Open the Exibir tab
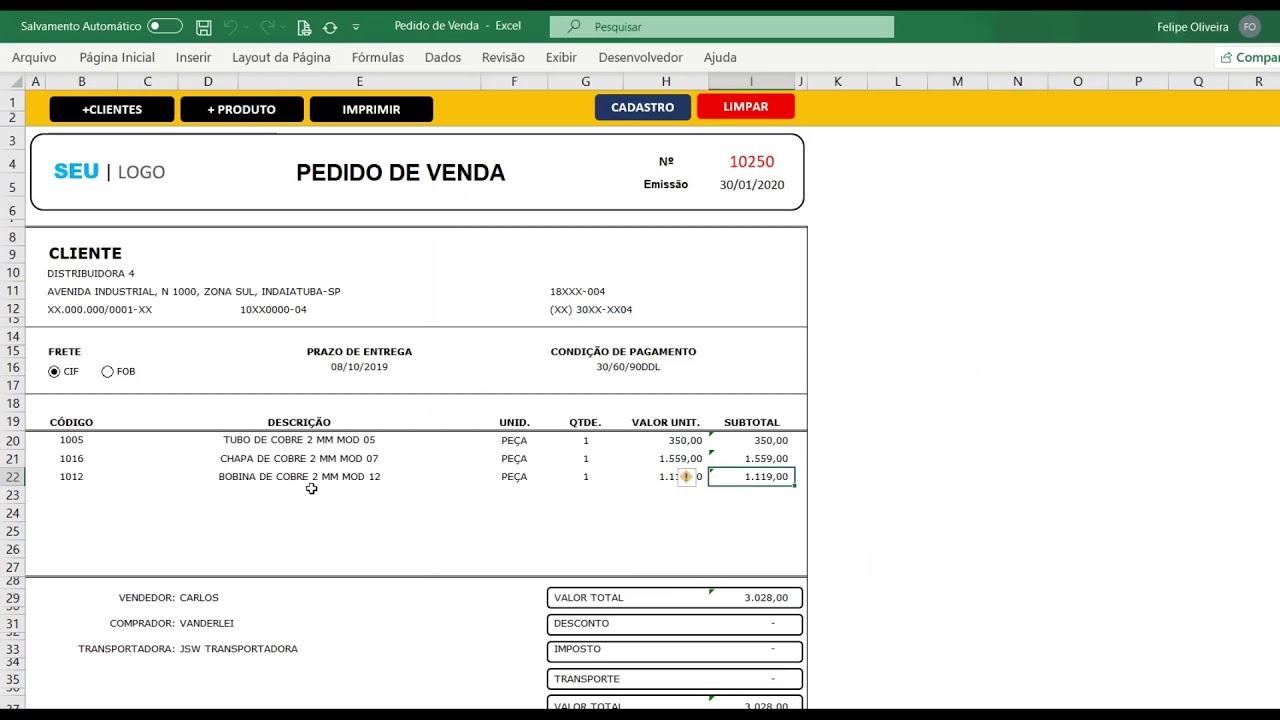This screenshot has width=1280, height=720. 561,58
